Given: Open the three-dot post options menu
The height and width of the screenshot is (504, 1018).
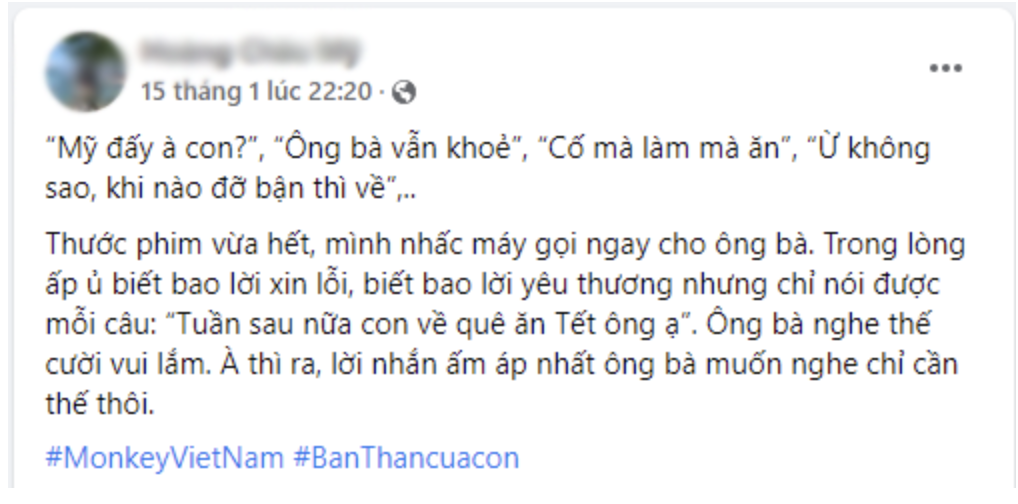Looking at the screenshot, I should pos(945,68).
